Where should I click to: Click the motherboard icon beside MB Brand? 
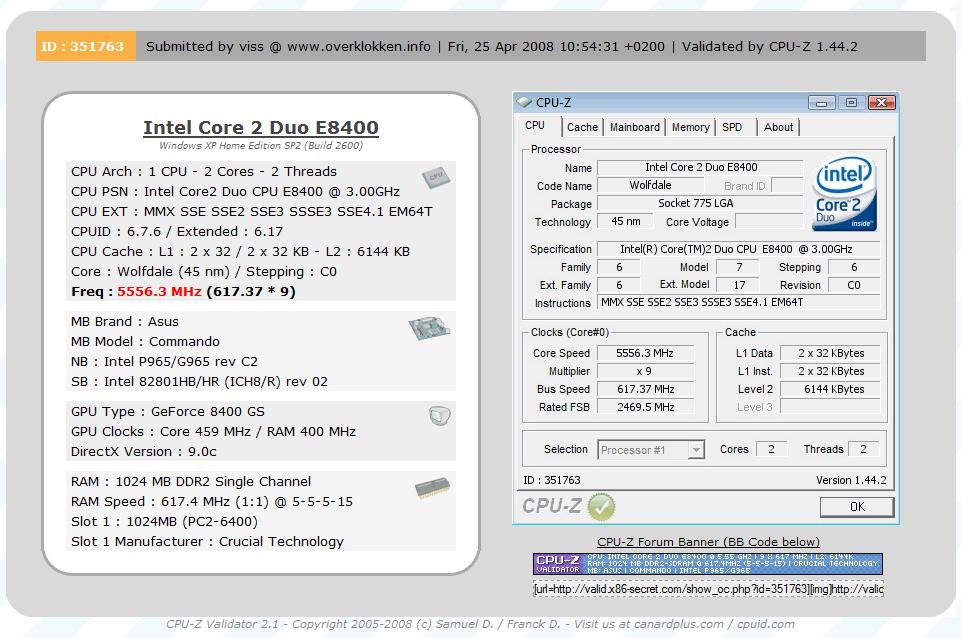coord(429,327)
